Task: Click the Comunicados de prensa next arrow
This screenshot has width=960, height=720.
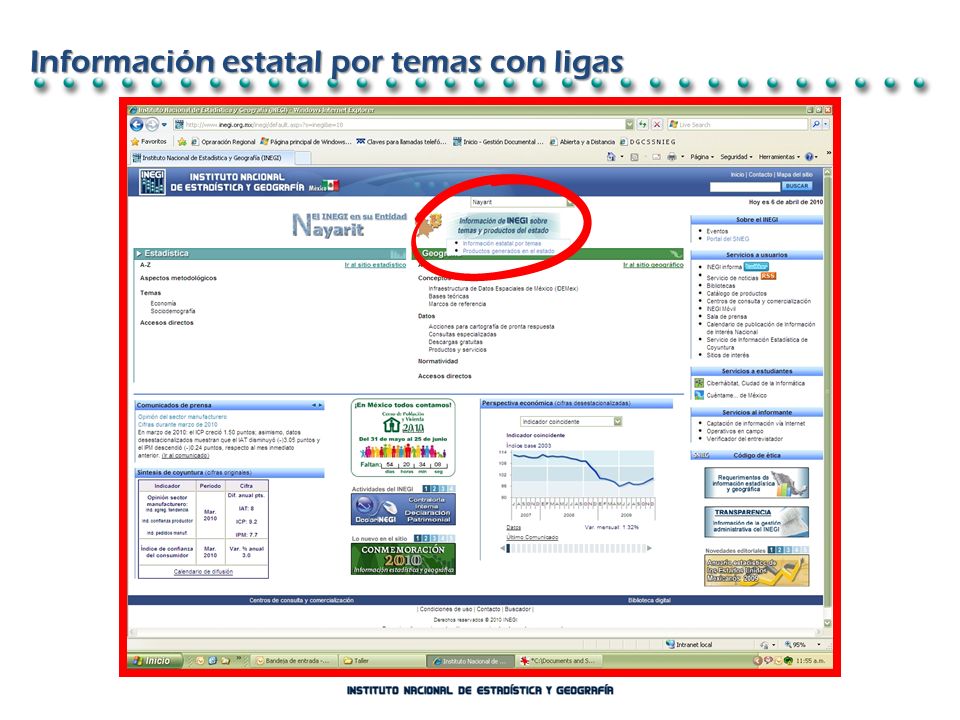Action: click(x=320, y=405)
